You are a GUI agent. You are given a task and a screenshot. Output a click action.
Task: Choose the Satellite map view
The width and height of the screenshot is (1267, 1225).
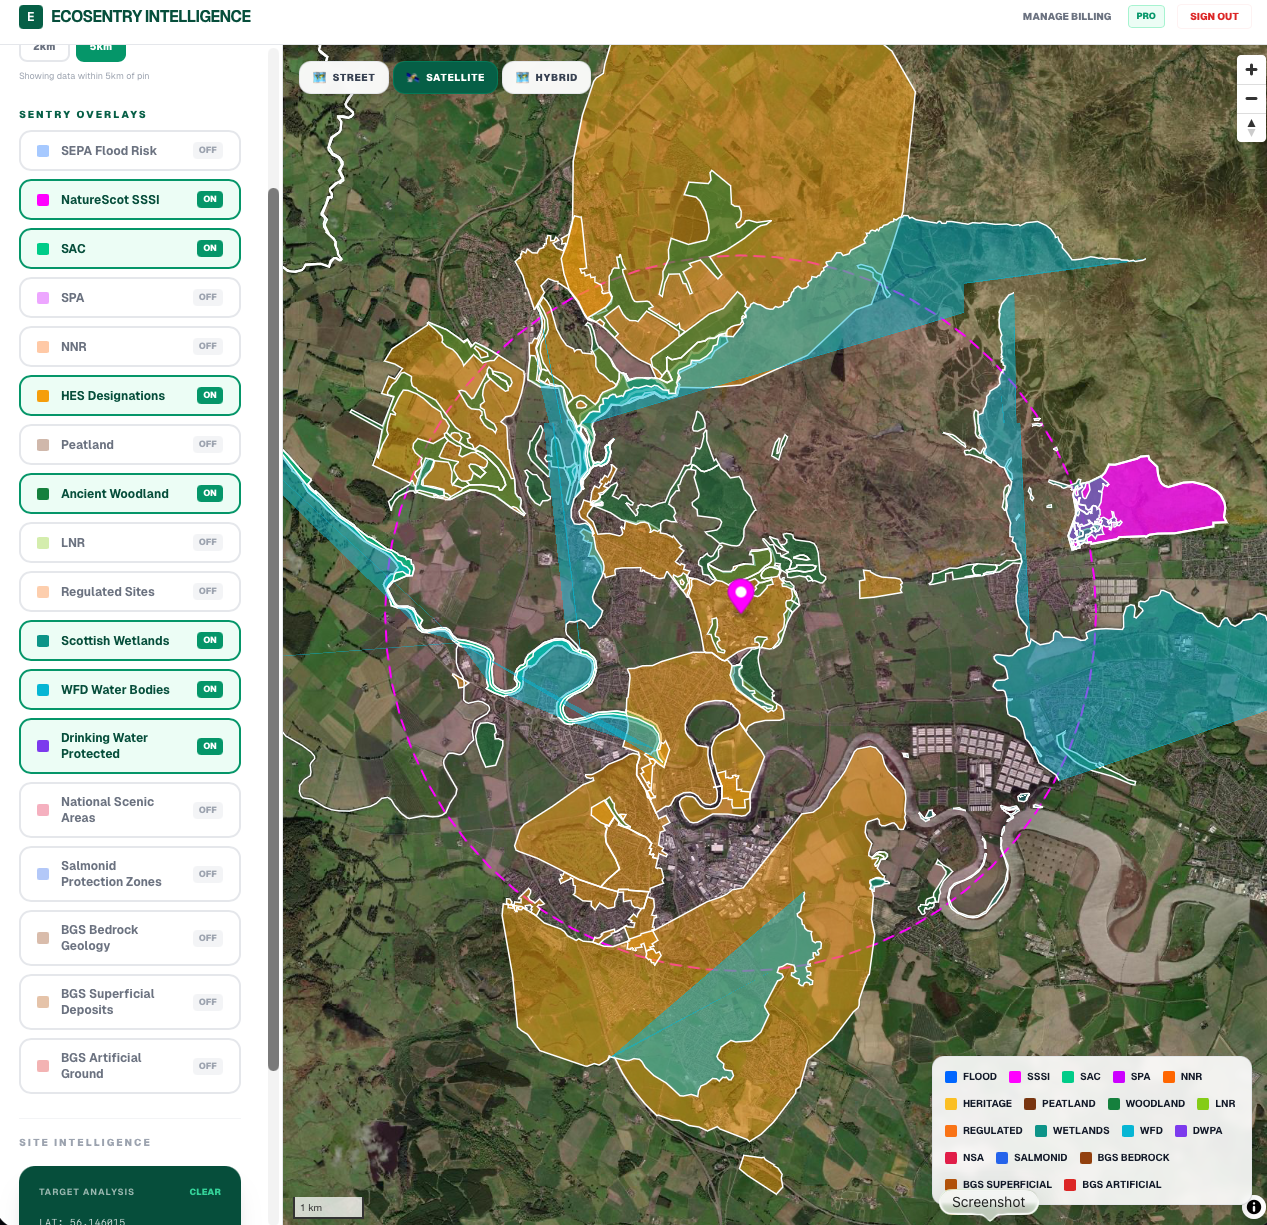pyautogui.click(x=446, y=77)
